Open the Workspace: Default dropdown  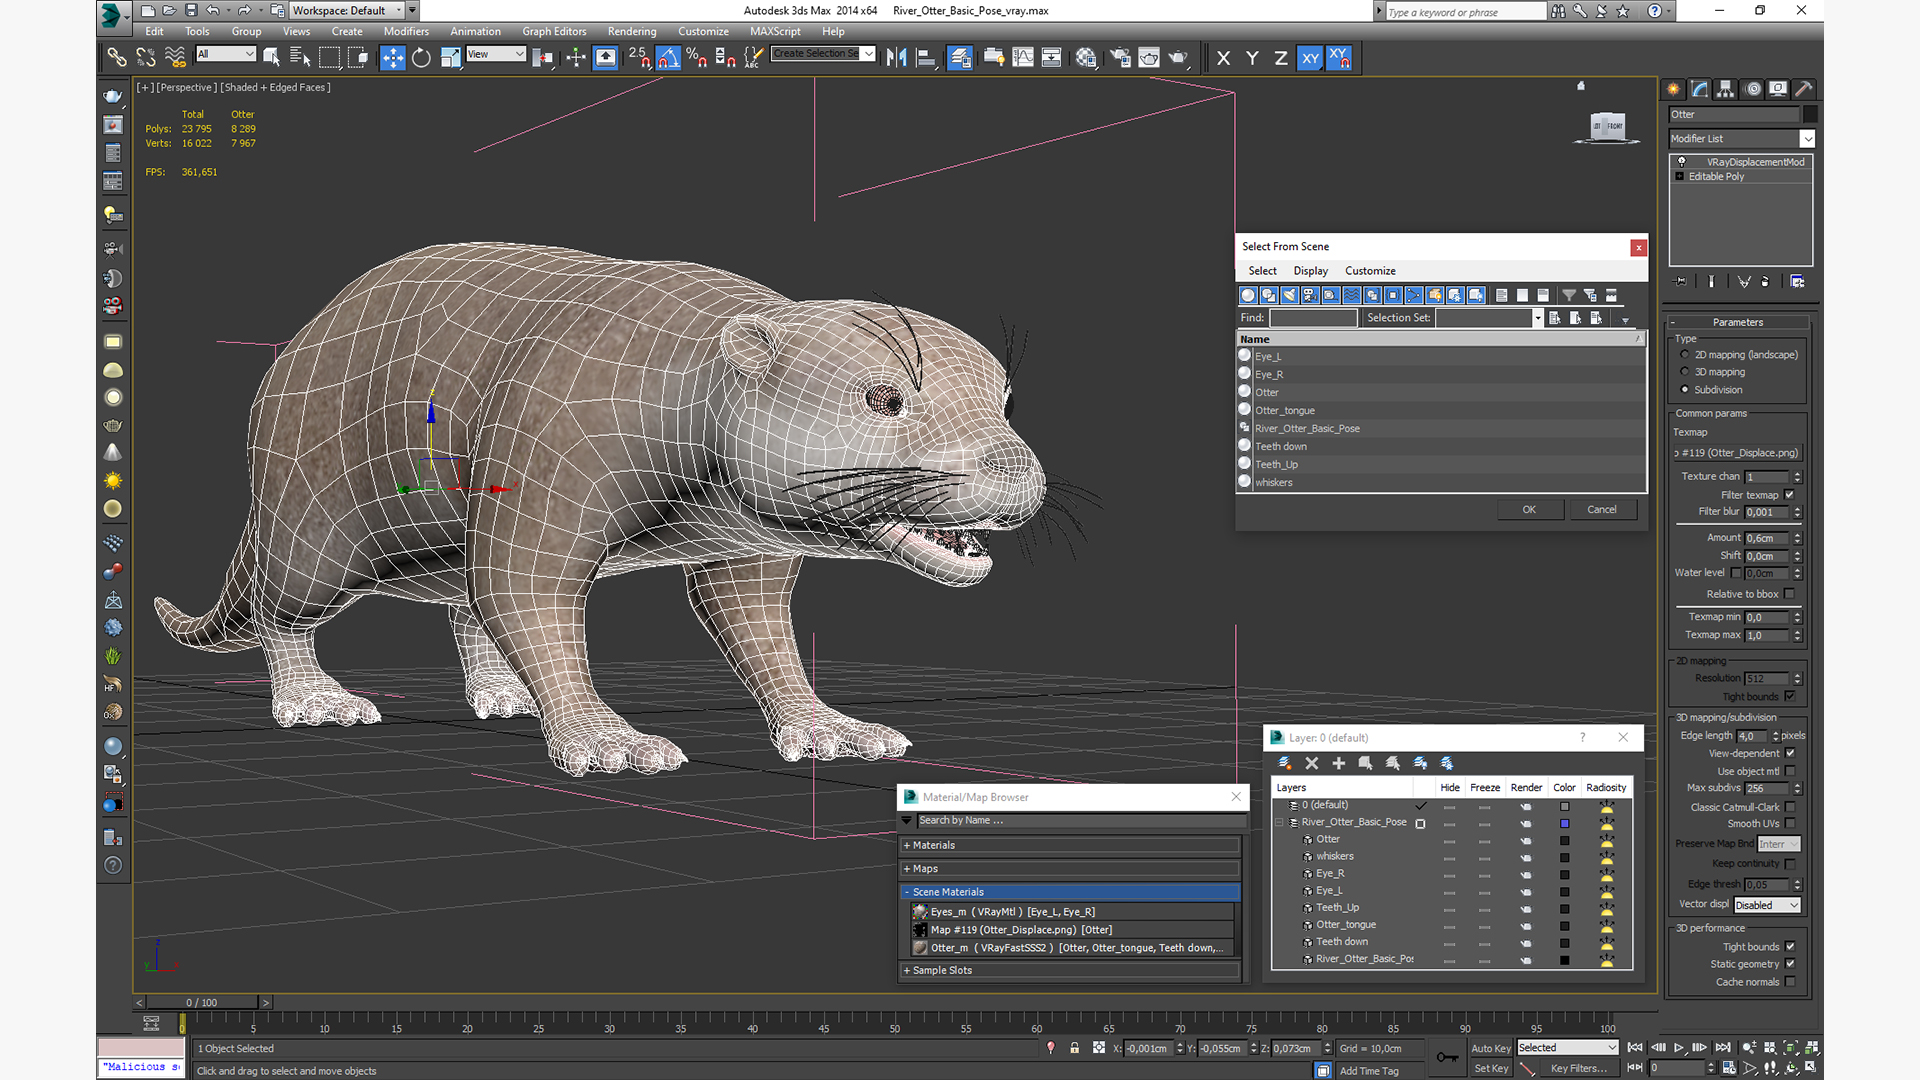(347, 10)
